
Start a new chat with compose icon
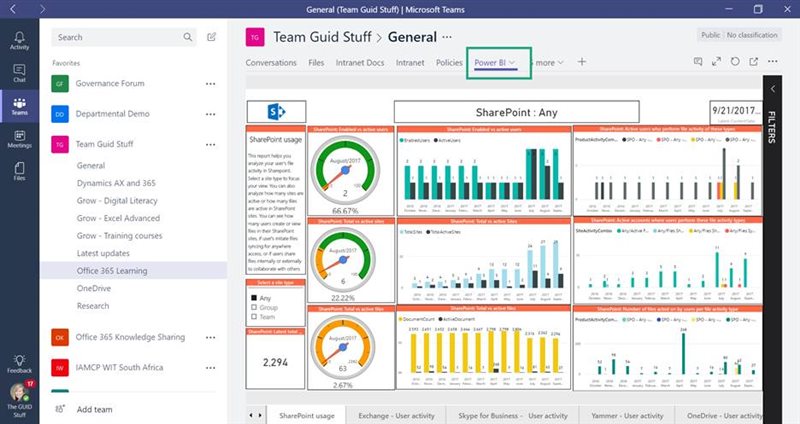tap(211, 37)
